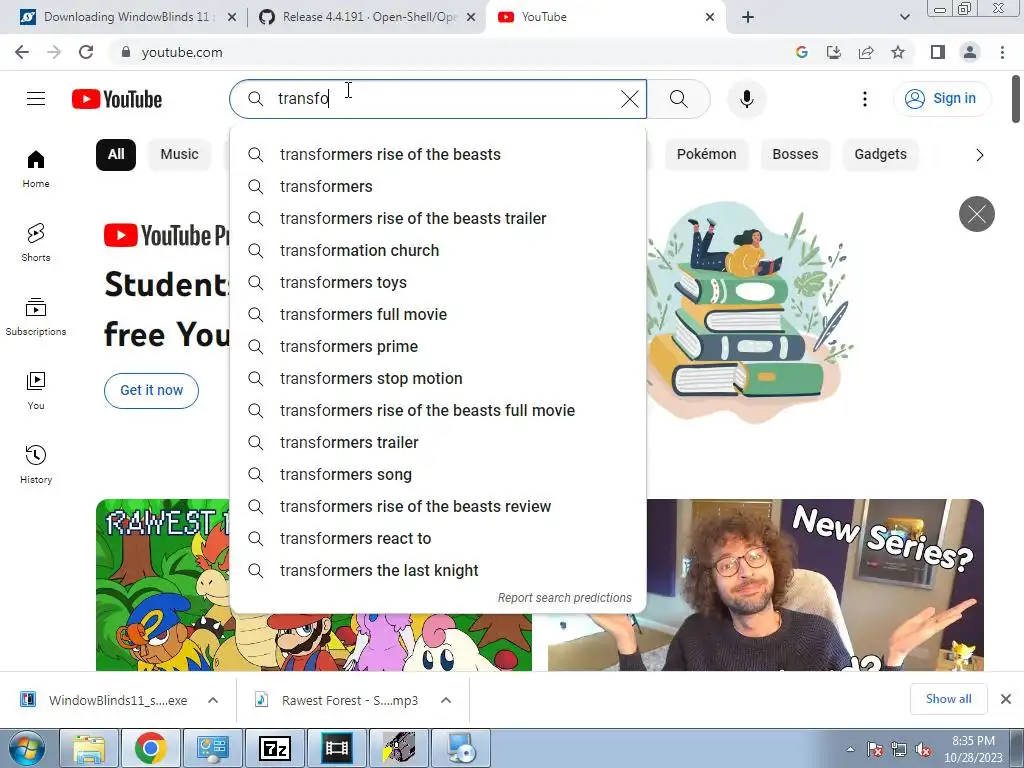Viewport: 1024px width, 768px height.
Task: Select the Music category chip
Action: (x=180, y=155)
